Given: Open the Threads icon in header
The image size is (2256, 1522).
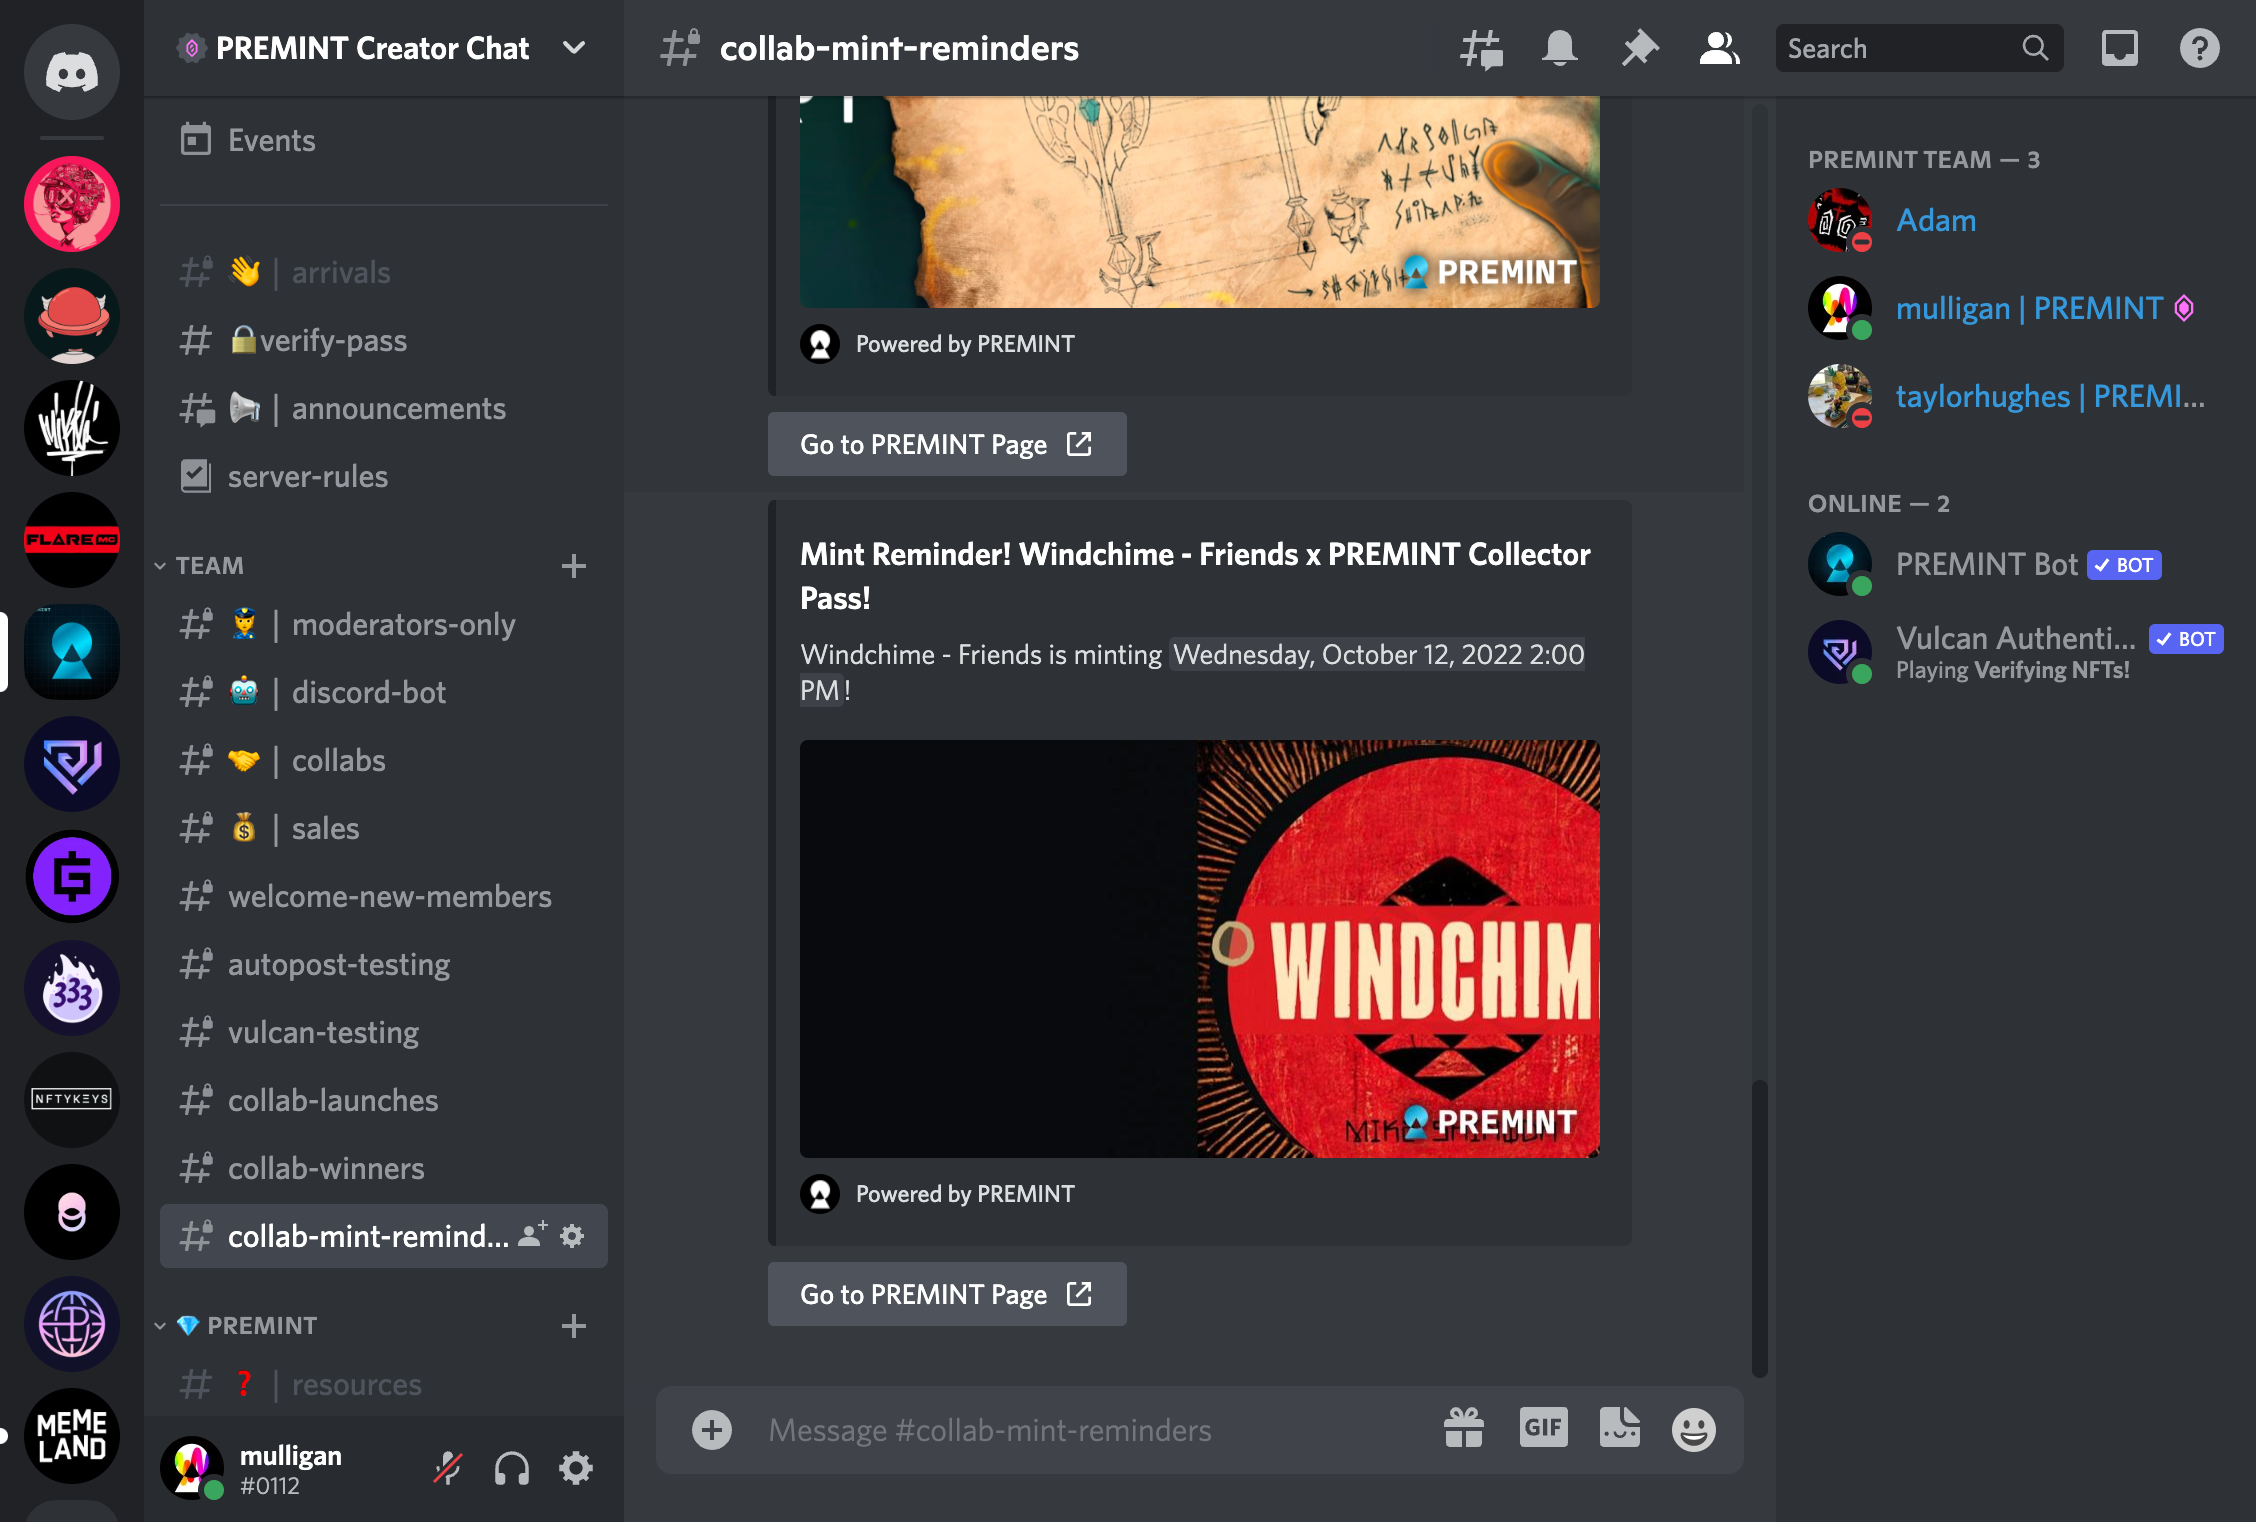Looking at the screenshot, I should click(1481, 48).
